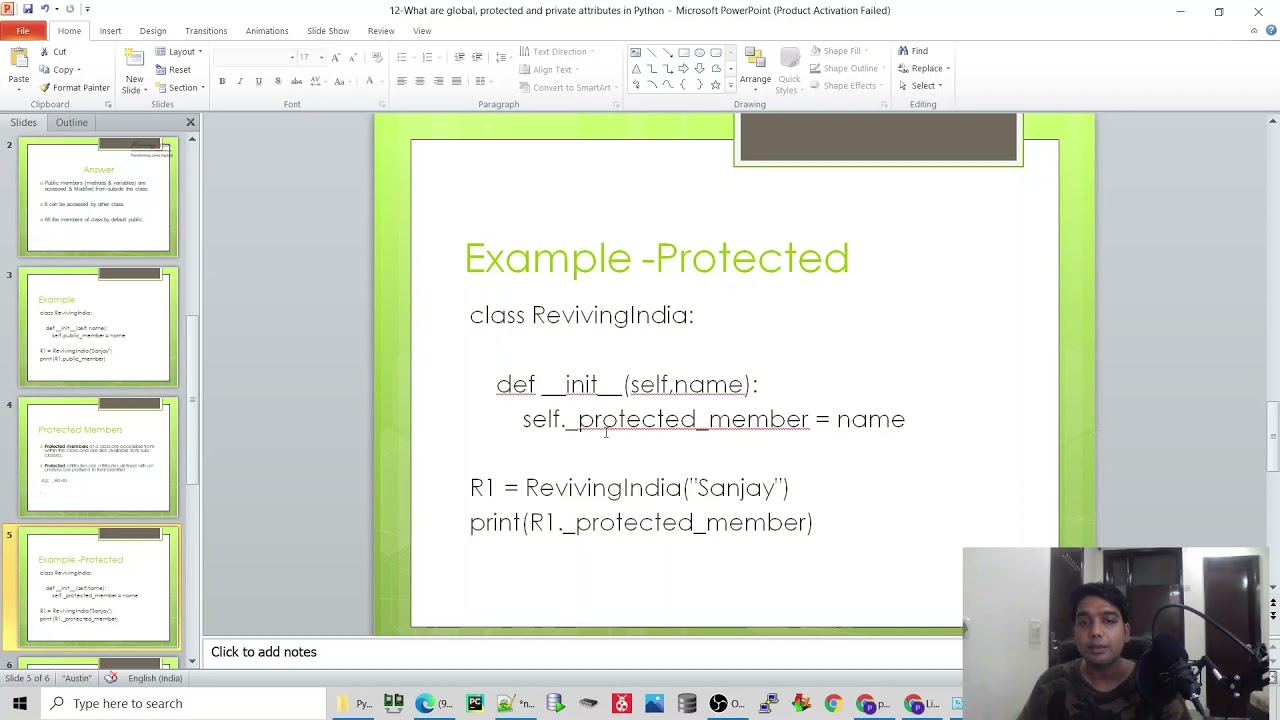This screenshot has width=1280, height=720.
Task: Toggle bold formatting
Action: pos(222,81)
